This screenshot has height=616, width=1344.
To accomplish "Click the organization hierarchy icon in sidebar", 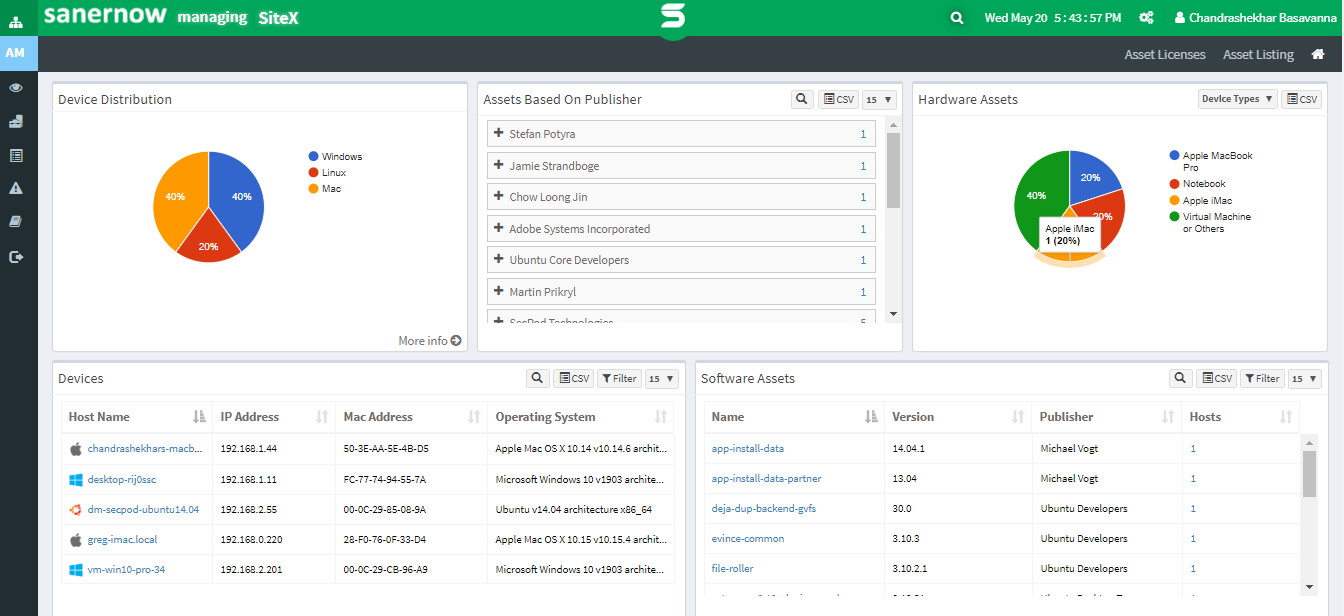I will click(x=16, y=20).
